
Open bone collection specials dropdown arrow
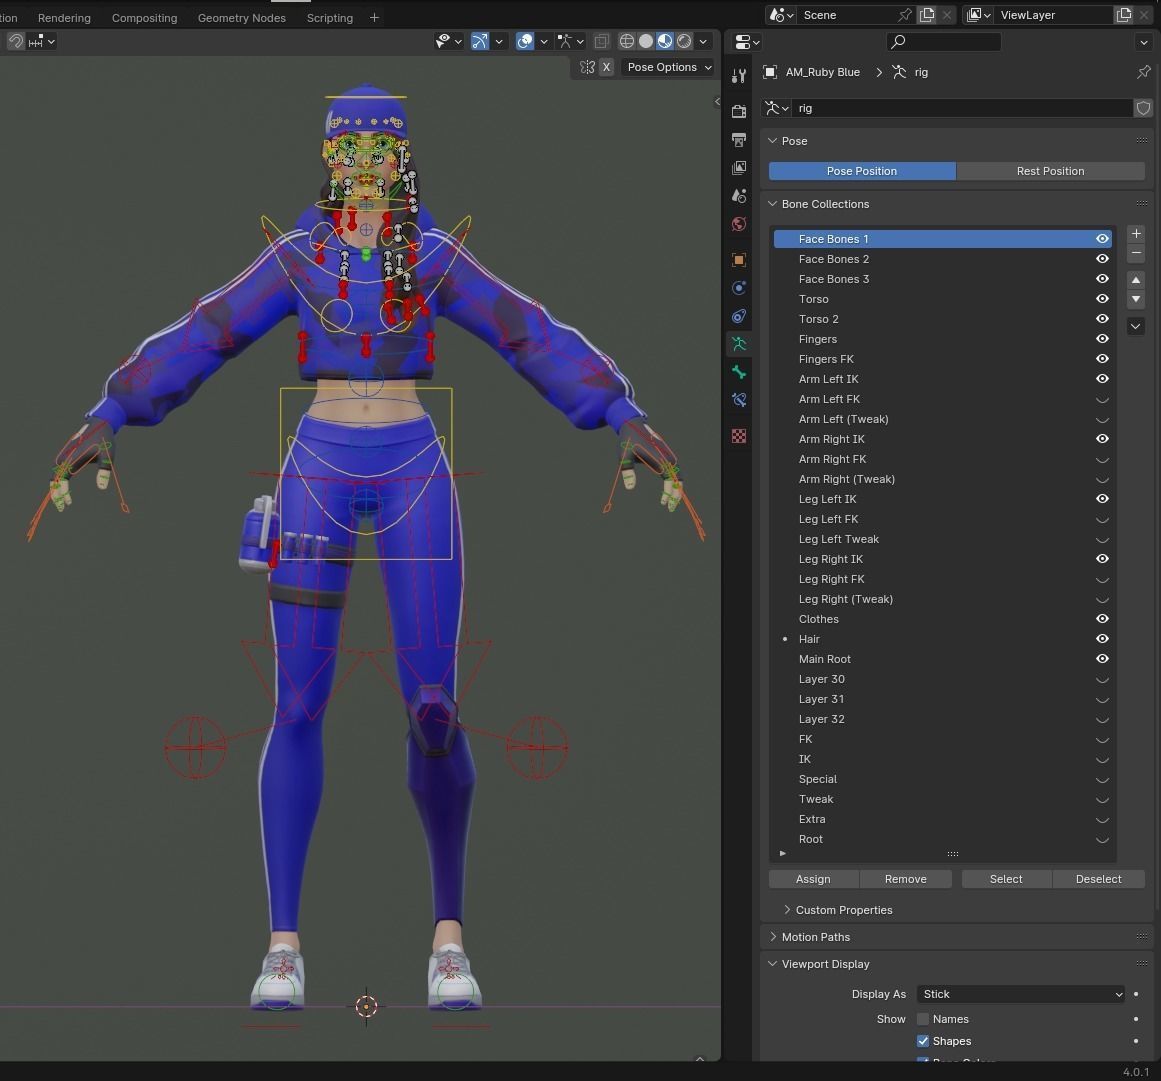point(1136,326)
